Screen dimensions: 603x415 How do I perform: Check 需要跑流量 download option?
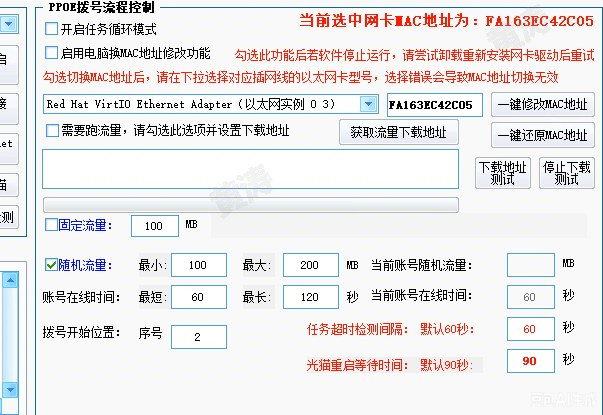pyautogui.click(x=52, y=130)
